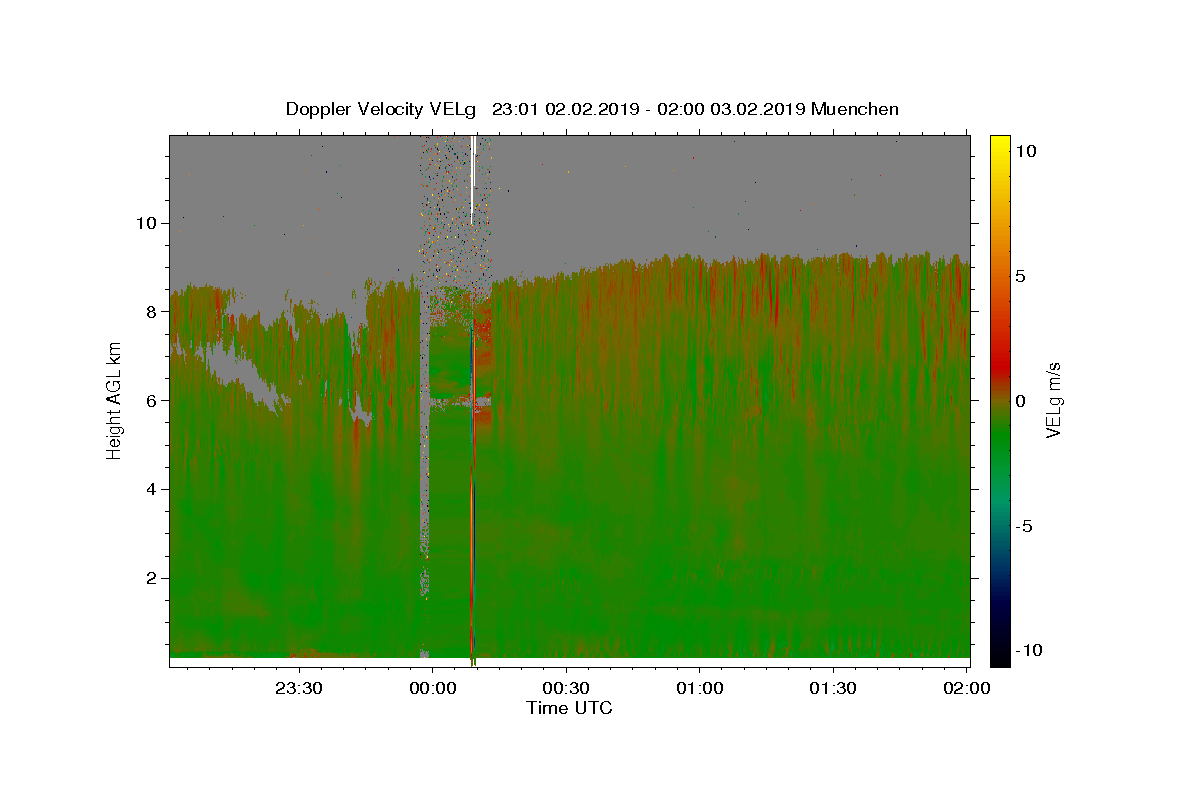Click the colorbar value 10 at top
The height and width of the screenshot is (800, 1200).
[x=1027, y=150]
